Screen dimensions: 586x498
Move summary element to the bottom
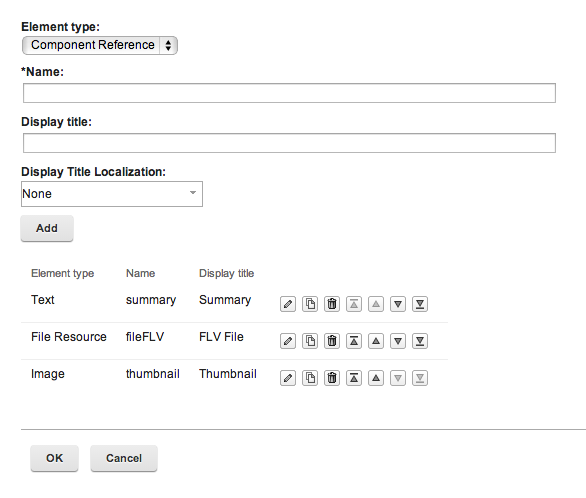click(x=420, y=304)
